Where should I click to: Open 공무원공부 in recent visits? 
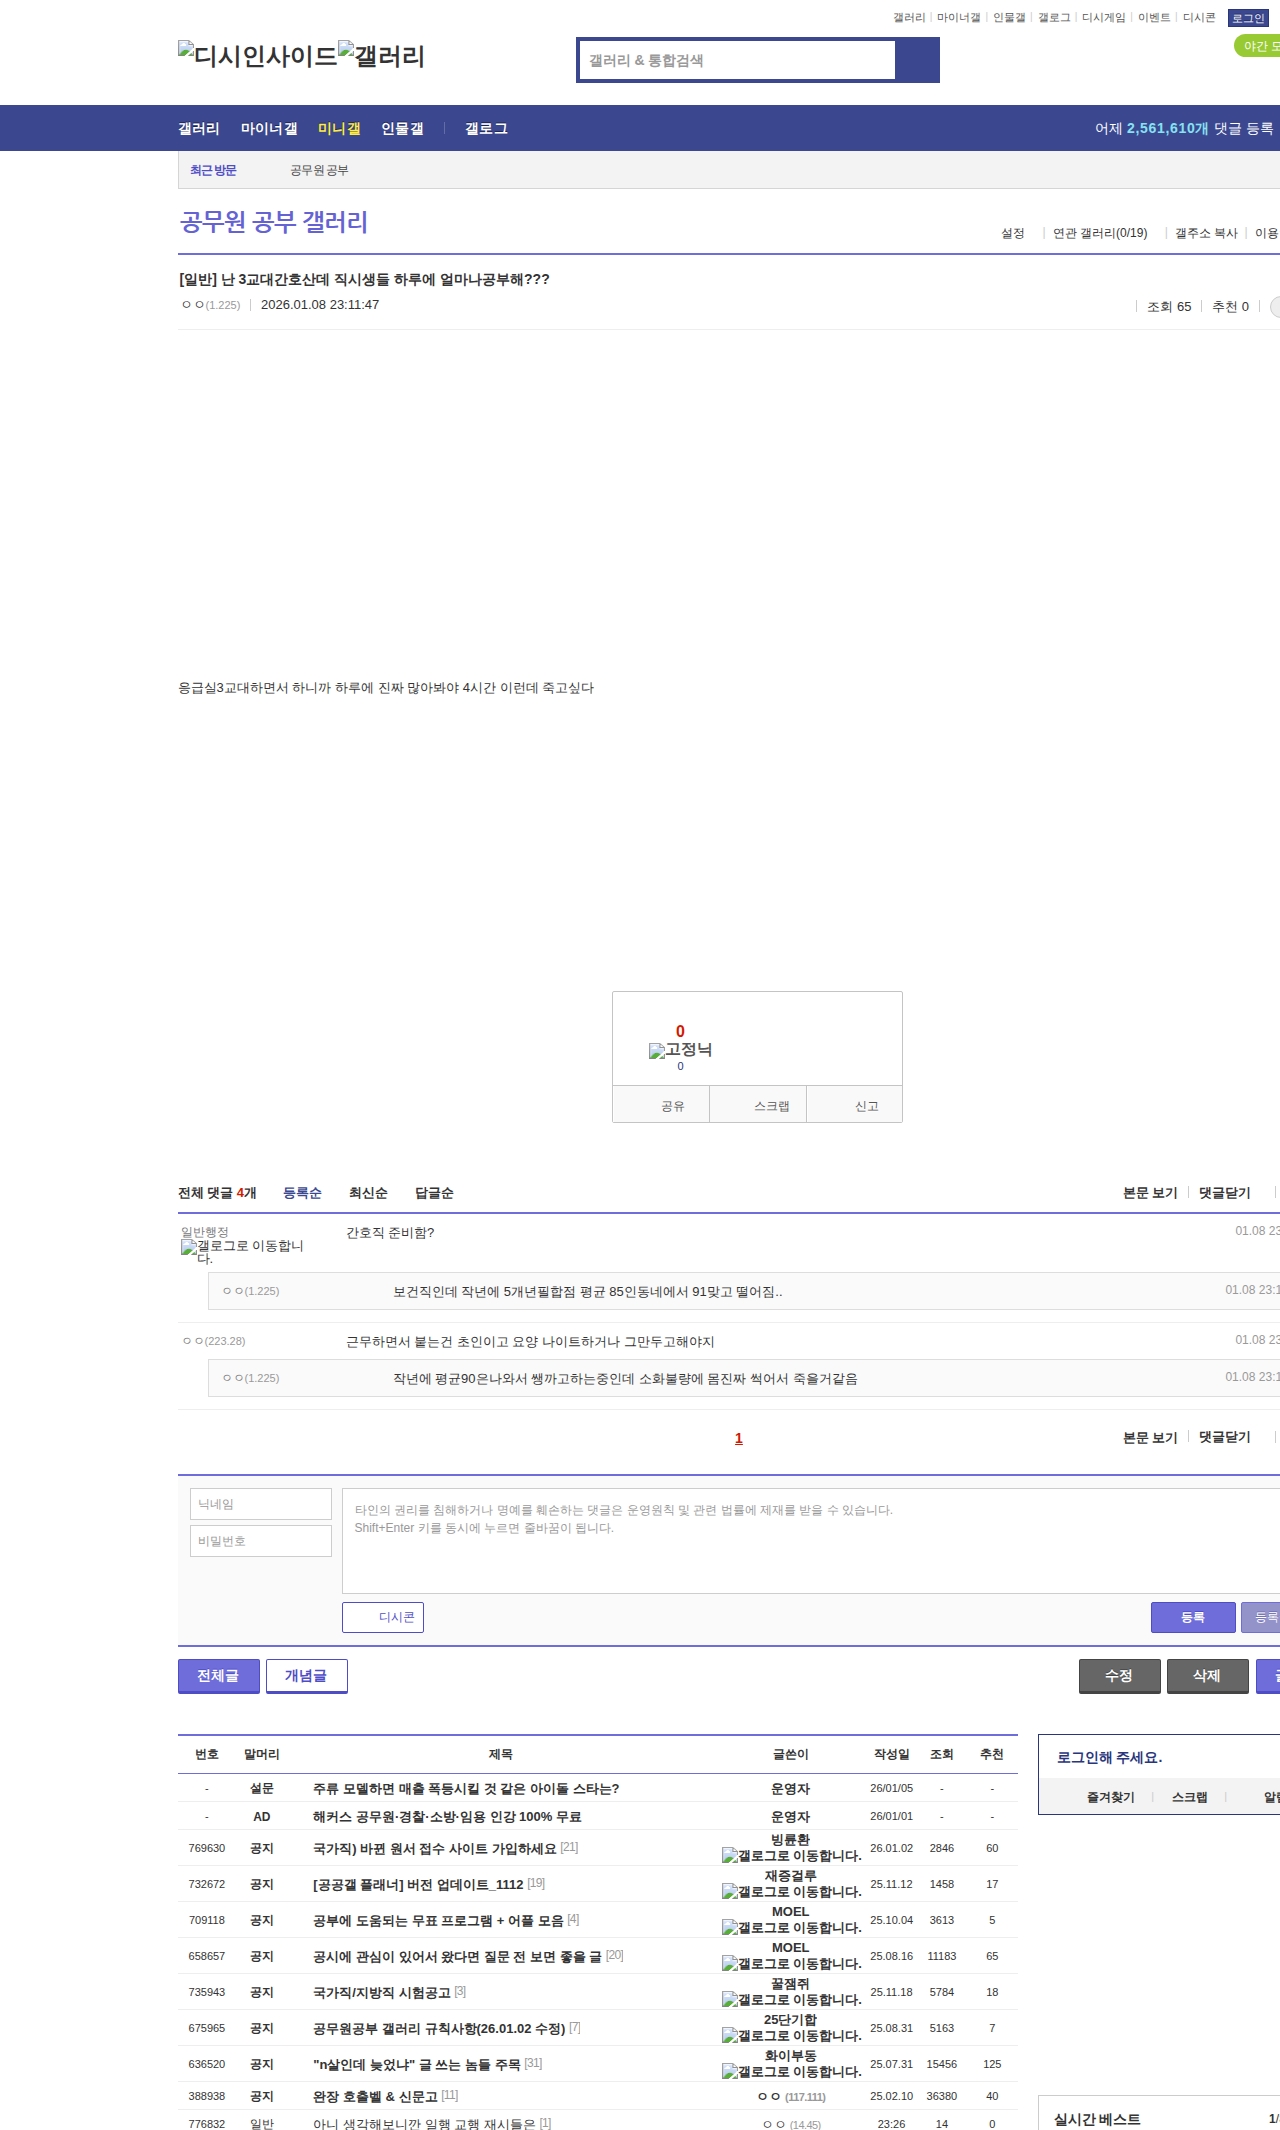pos(319,170)
